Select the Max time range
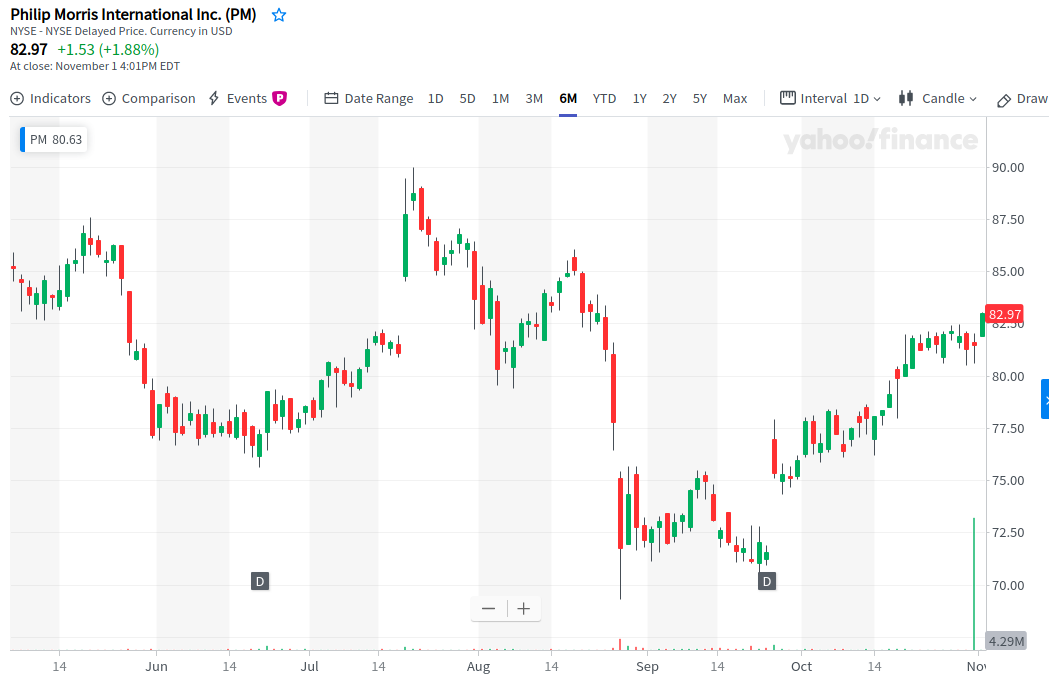The width and height of the screenshot is (1049, 684). click(x=735, y=98)
